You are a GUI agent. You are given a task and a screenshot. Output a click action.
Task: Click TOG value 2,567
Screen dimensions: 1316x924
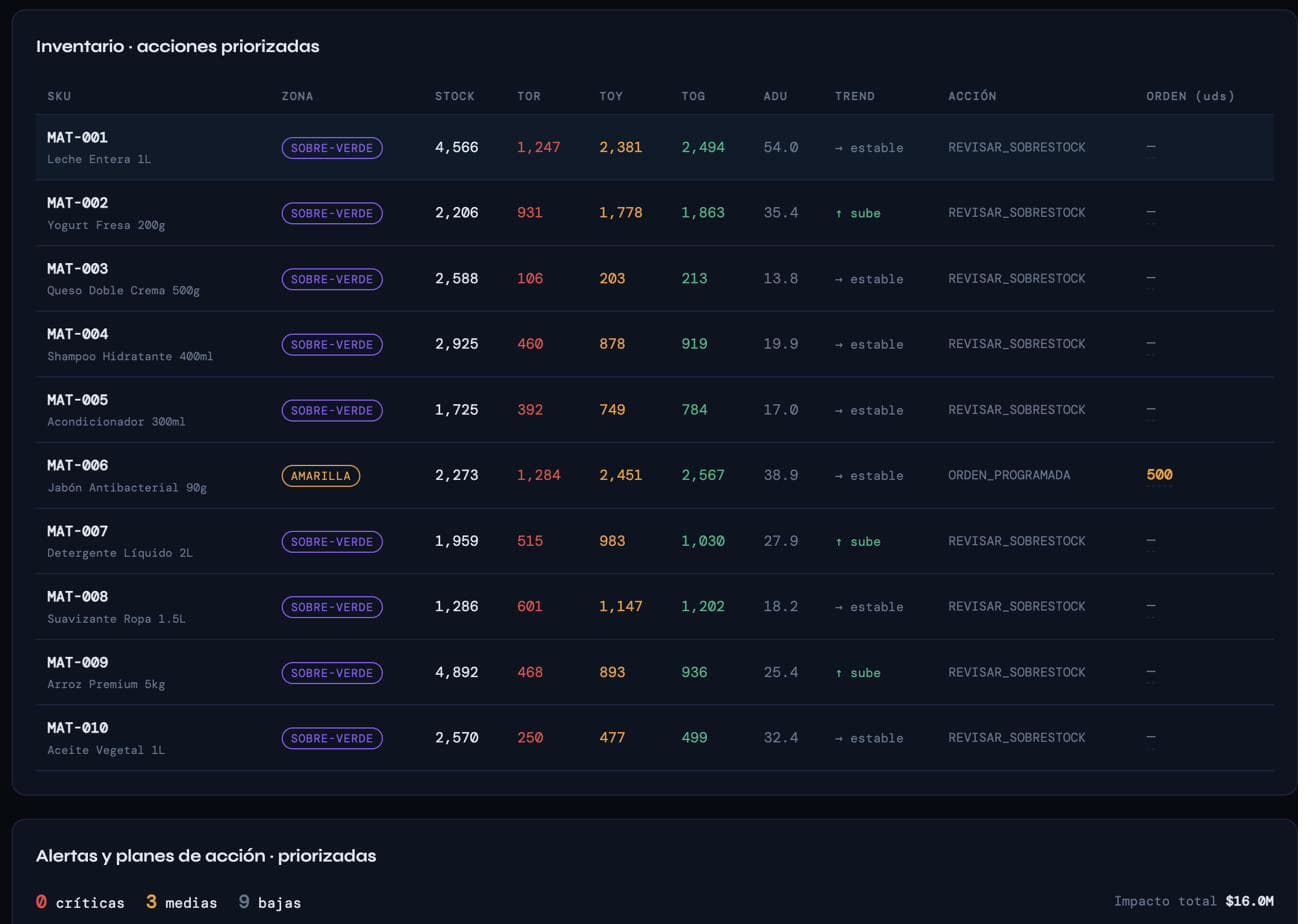click(x=703, y=475)
